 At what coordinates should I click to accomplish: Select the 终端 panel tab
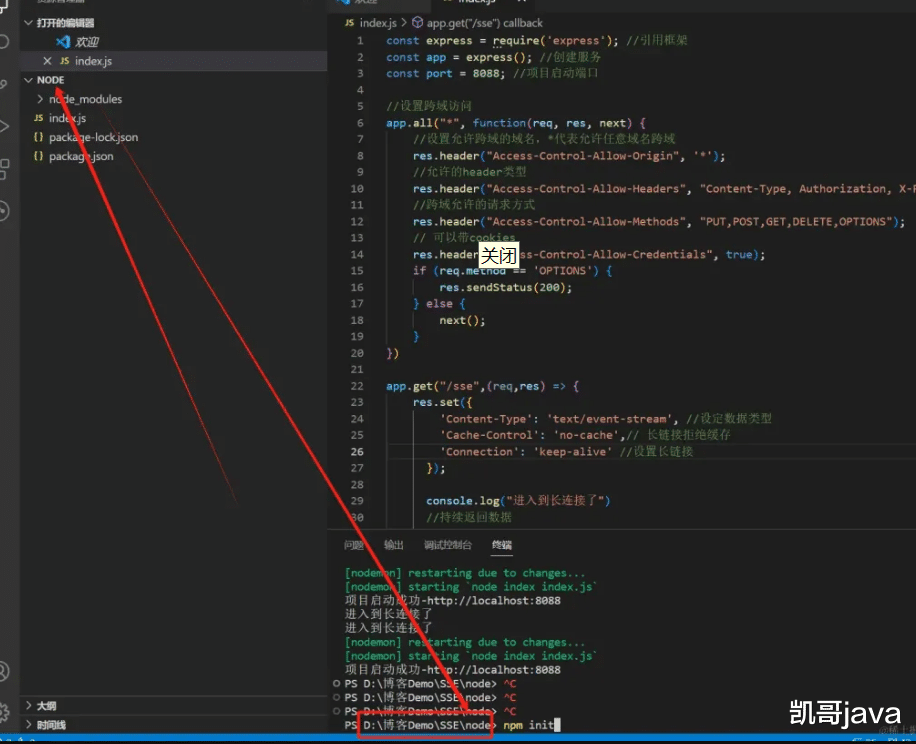coord(501,545)
